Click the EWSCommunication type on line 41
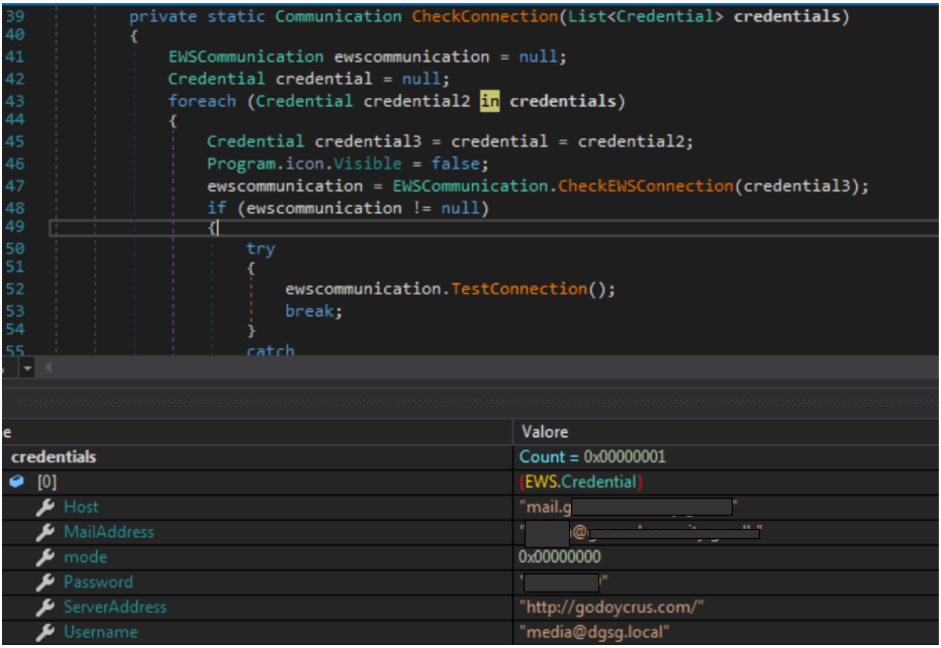This screenshot has width=941, height=648. pyautogui.click(x=245, y=57)
